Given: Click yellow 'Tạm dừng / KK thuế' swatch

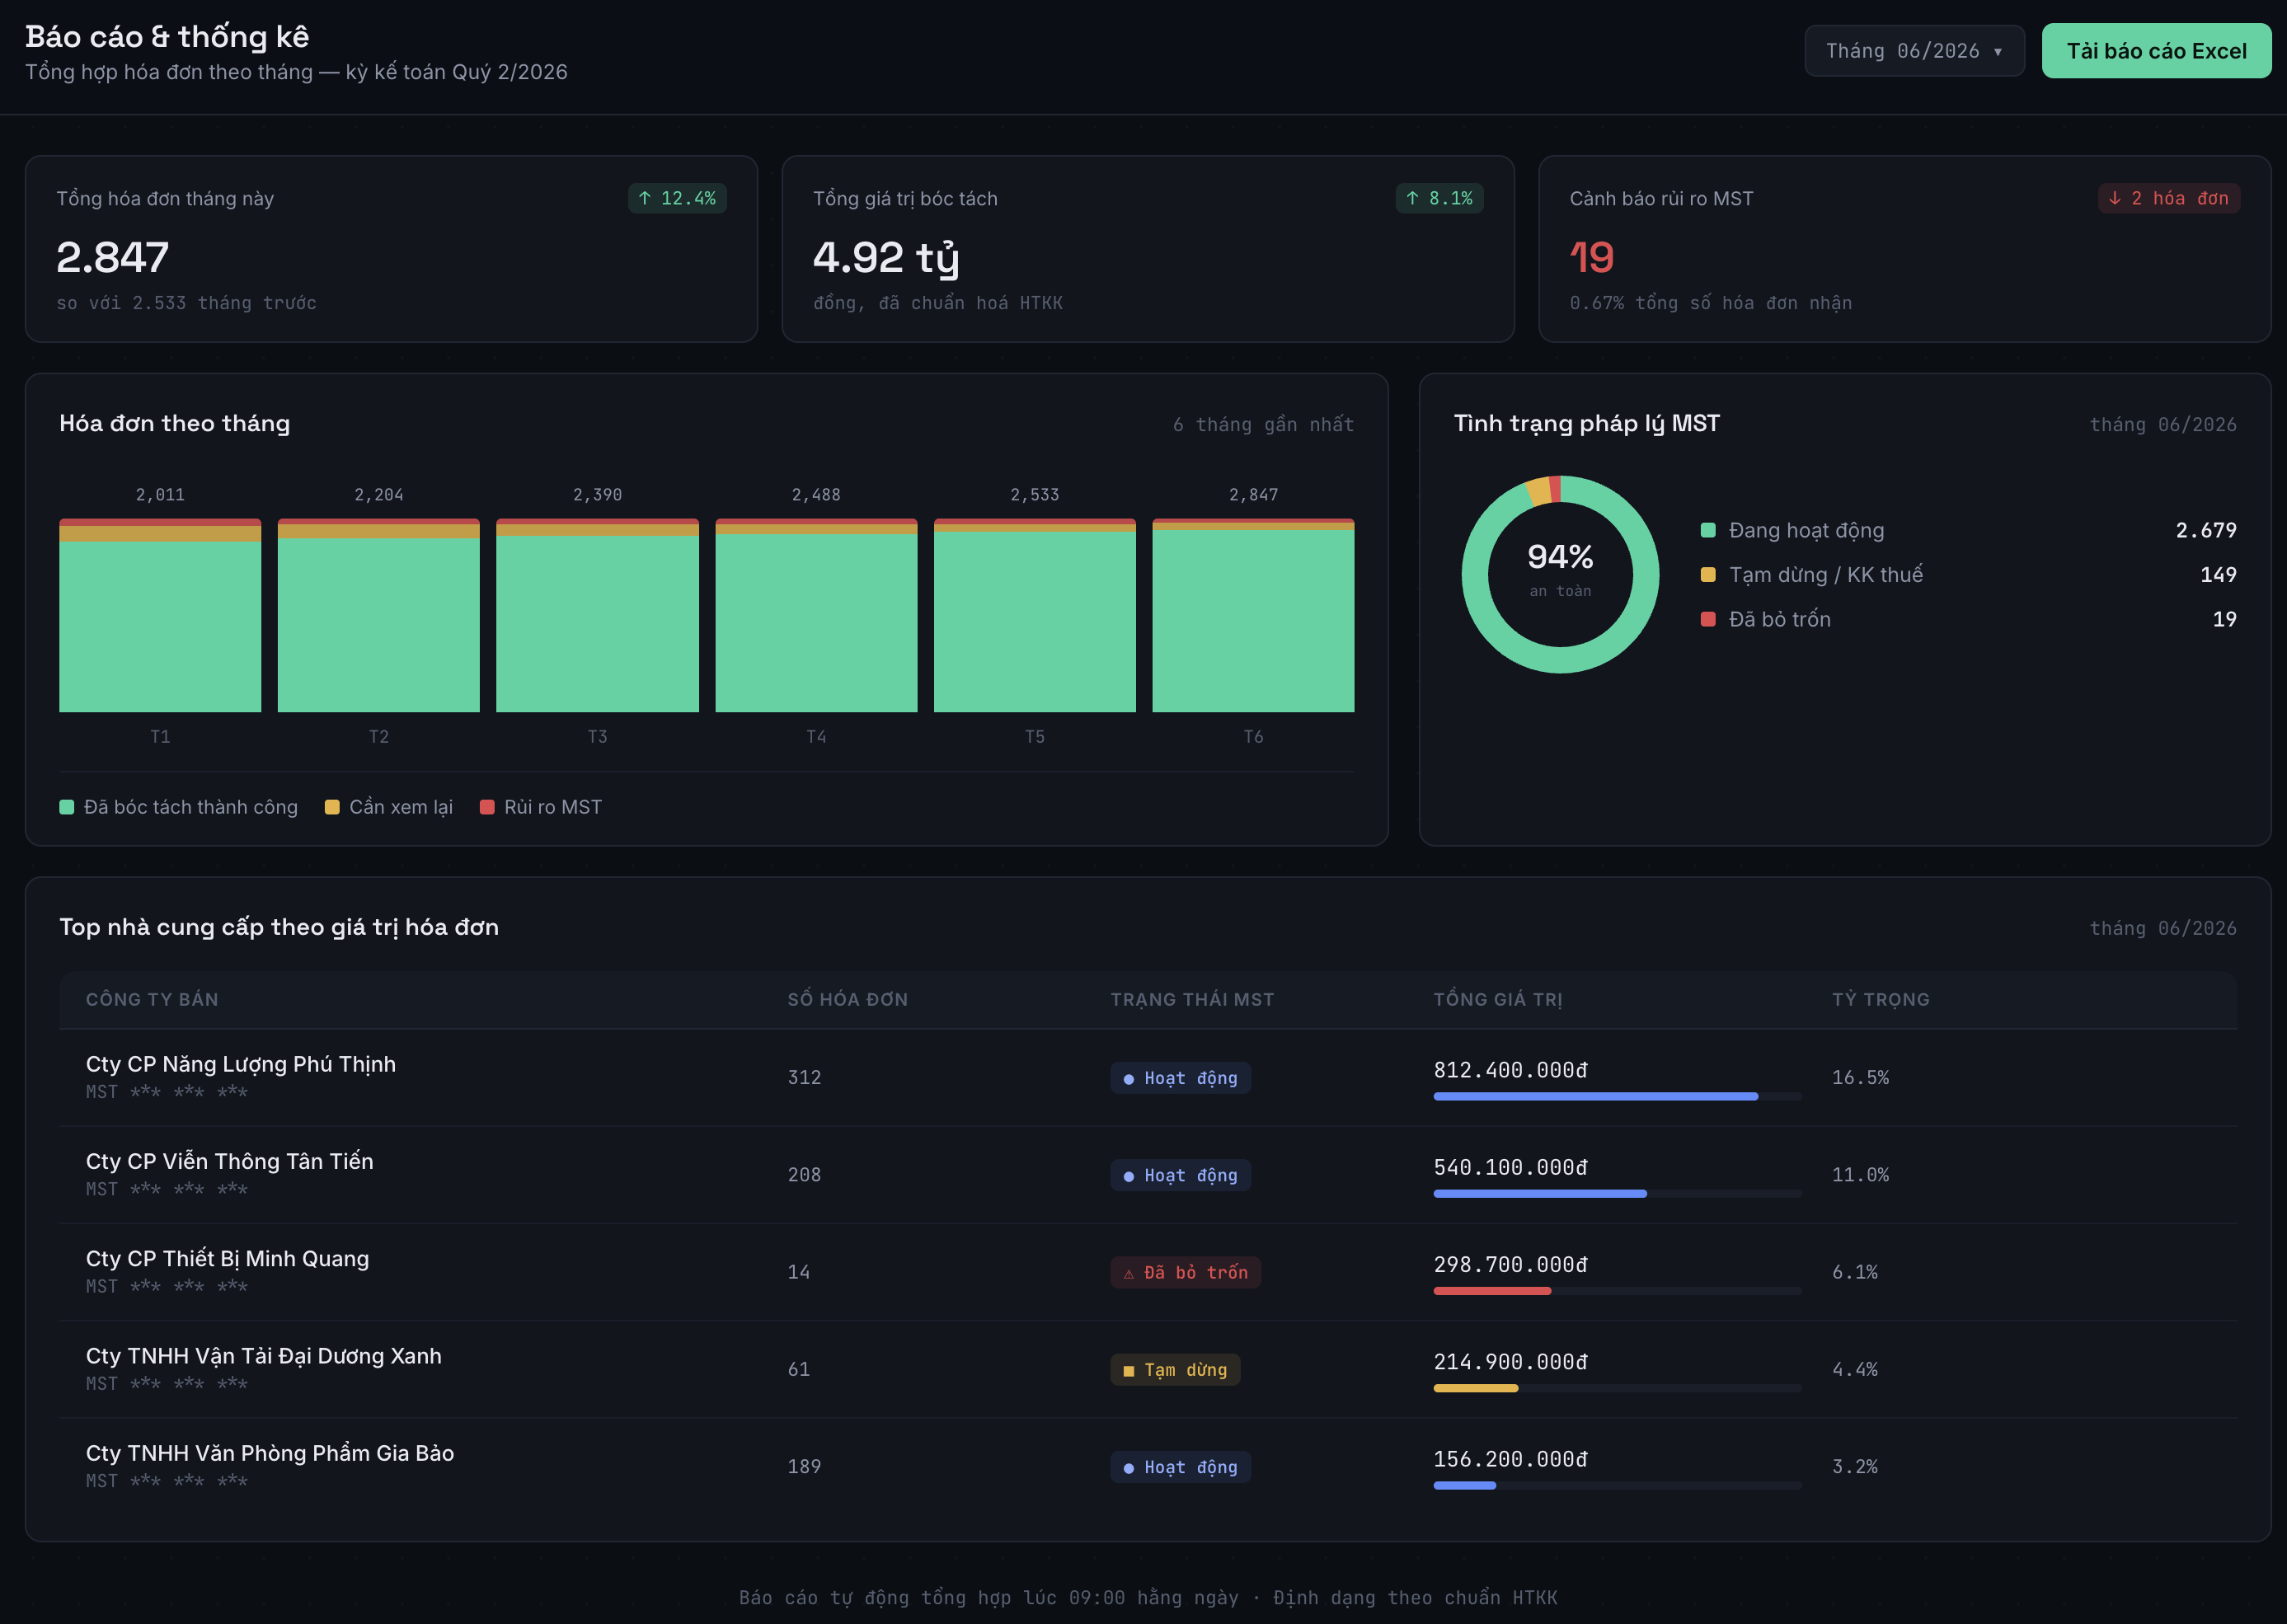Looking at the screenshot, I should coord(1708,575).
